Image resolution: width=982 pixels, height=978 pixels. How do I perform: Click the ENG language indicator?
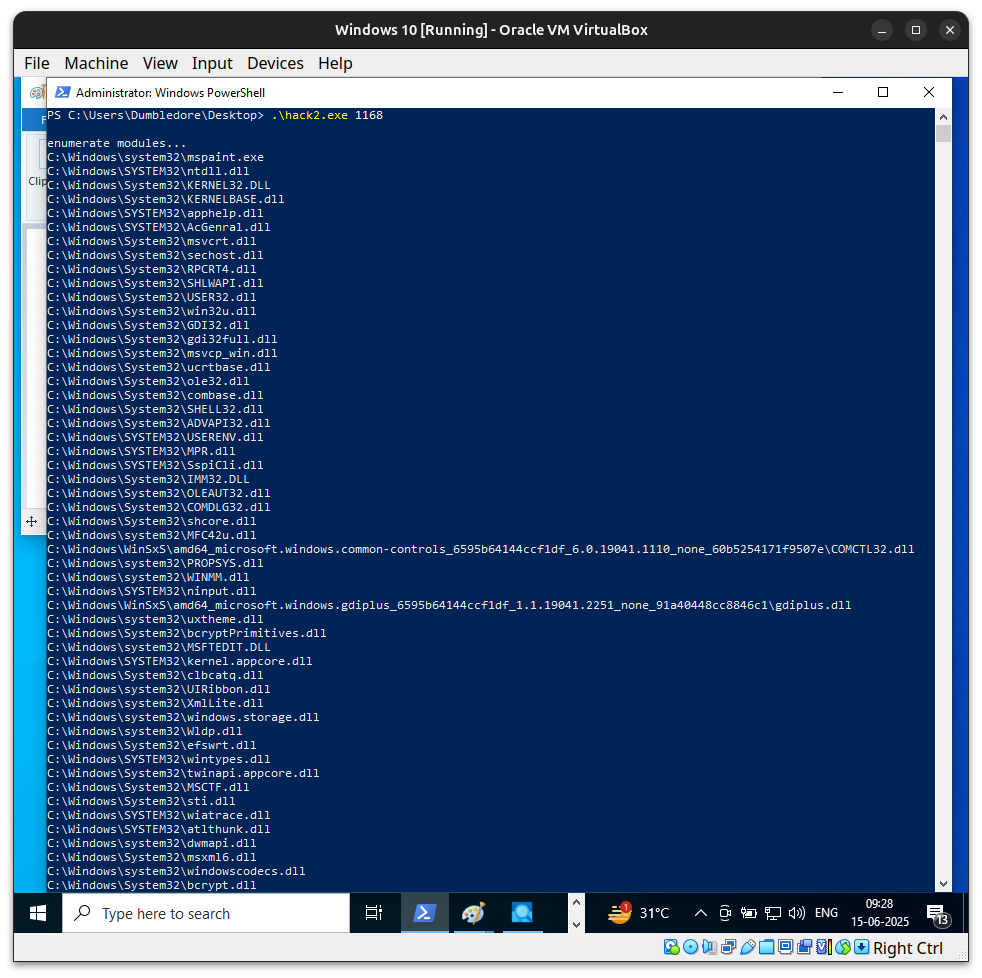pyautogui.click(x=826, y=914)
